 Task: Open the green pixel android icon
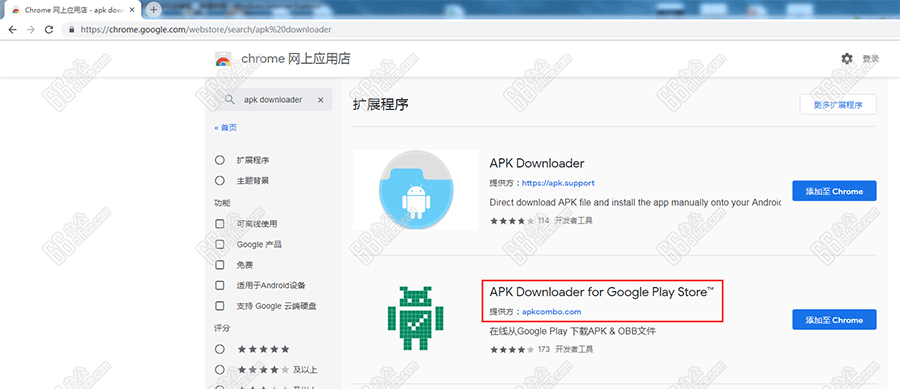coord(416,318)
